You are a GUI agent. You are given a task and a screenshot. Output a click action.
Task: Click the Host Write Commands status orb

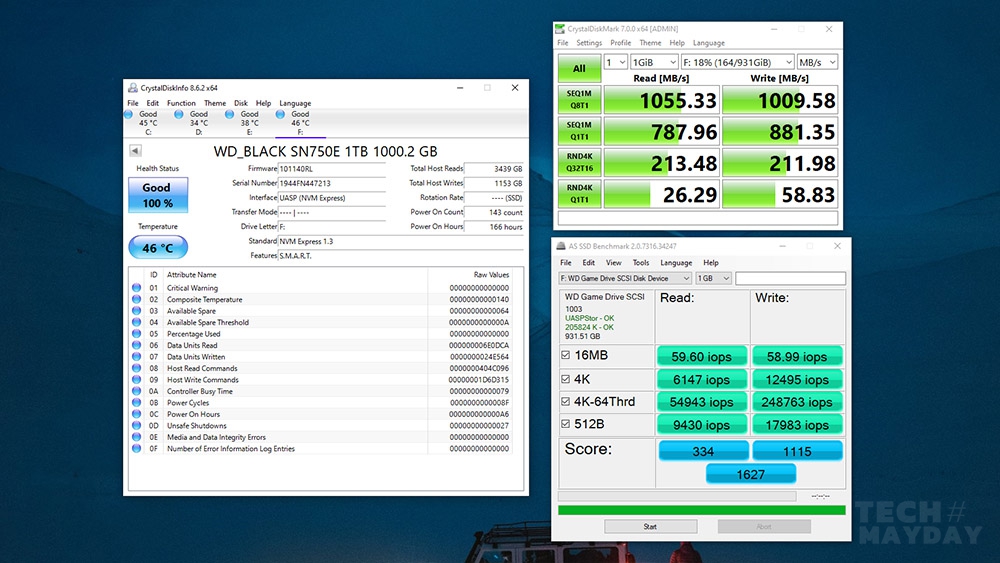click(x=136, y=379)
